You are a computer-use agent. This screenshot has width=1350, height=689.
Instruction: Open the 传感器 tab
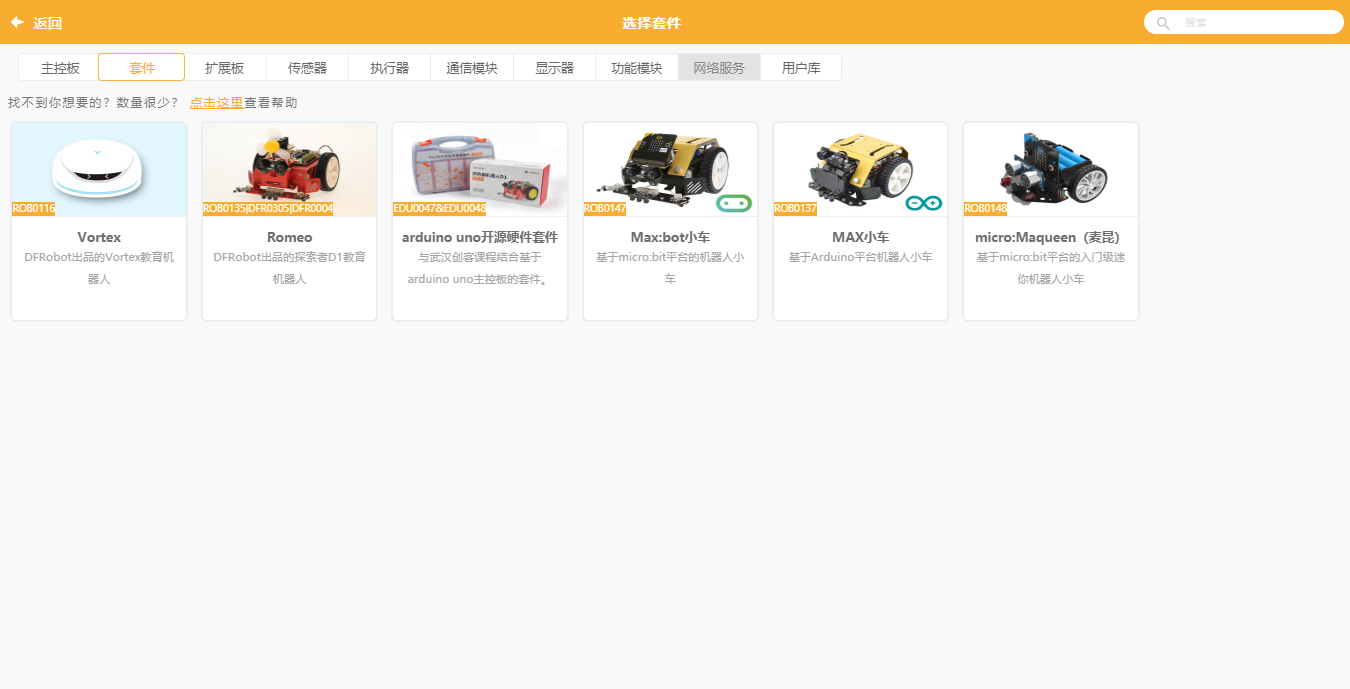coord(307,68)
